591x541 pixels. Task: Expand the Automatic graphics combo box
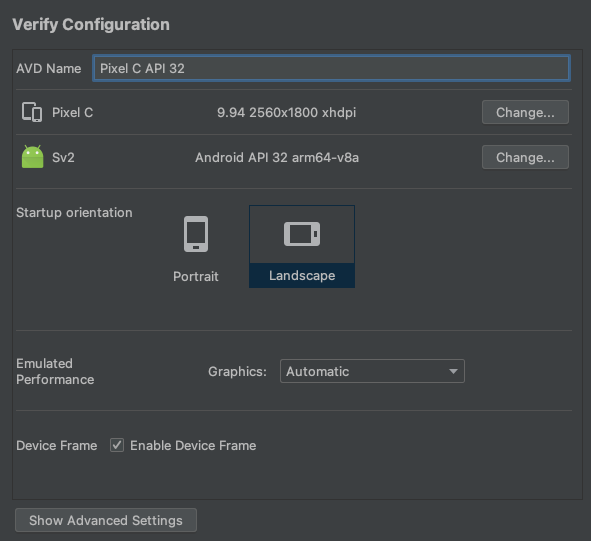(x=372, y=371)
